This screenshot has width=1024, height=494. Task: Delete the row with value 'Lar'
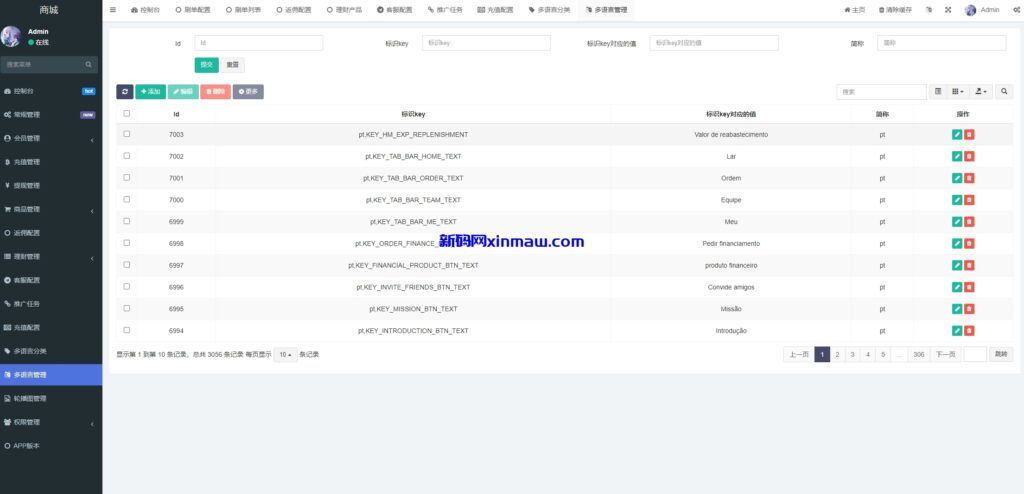pyautogui.click(x=969, y=156)
